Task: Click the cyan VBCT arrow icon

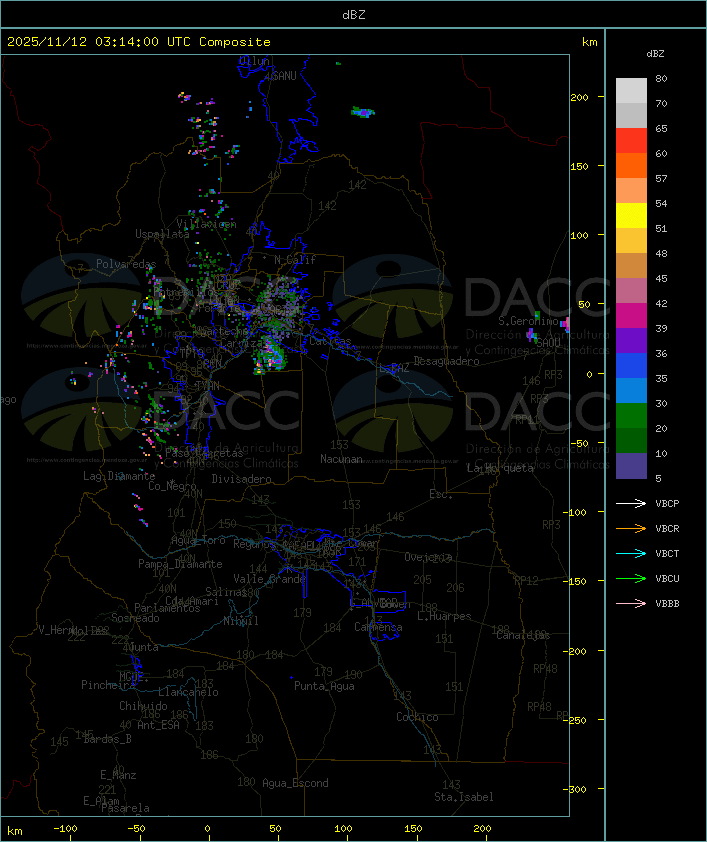Action: pyautogui.click(x=631, y=554)
